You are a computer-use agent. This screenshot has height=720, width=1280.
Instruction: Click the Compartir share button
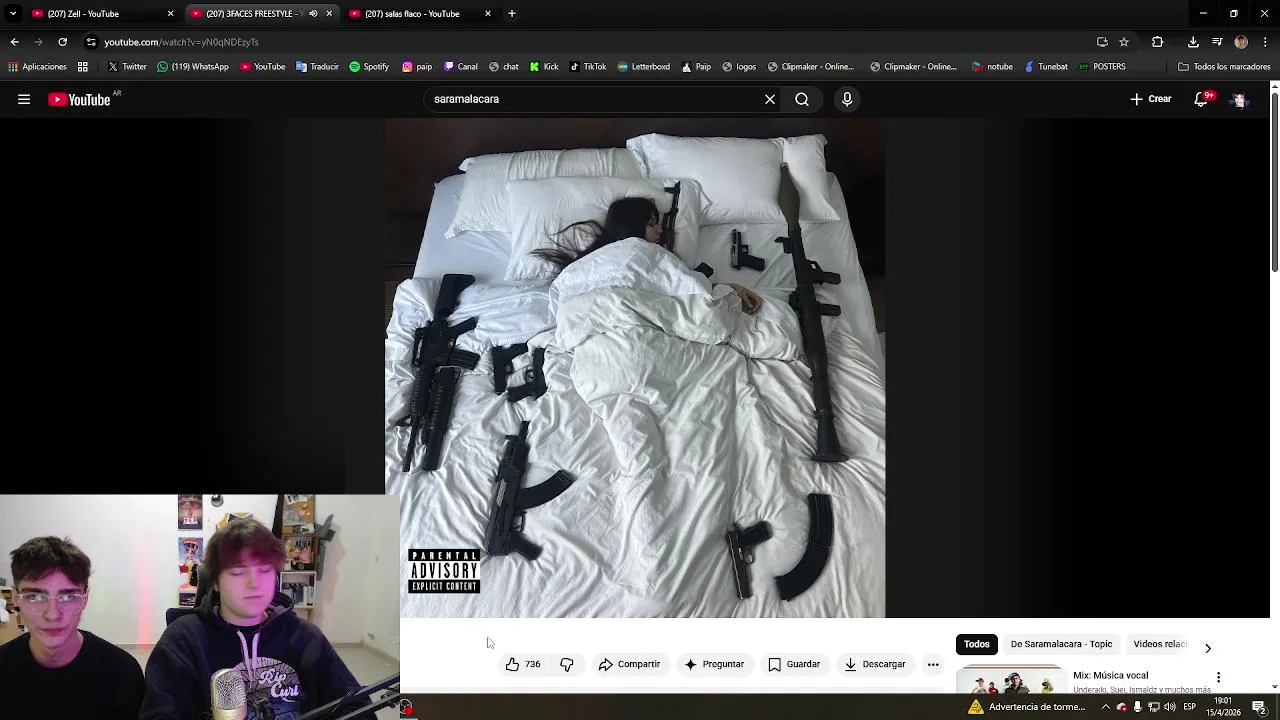point(629,664)
